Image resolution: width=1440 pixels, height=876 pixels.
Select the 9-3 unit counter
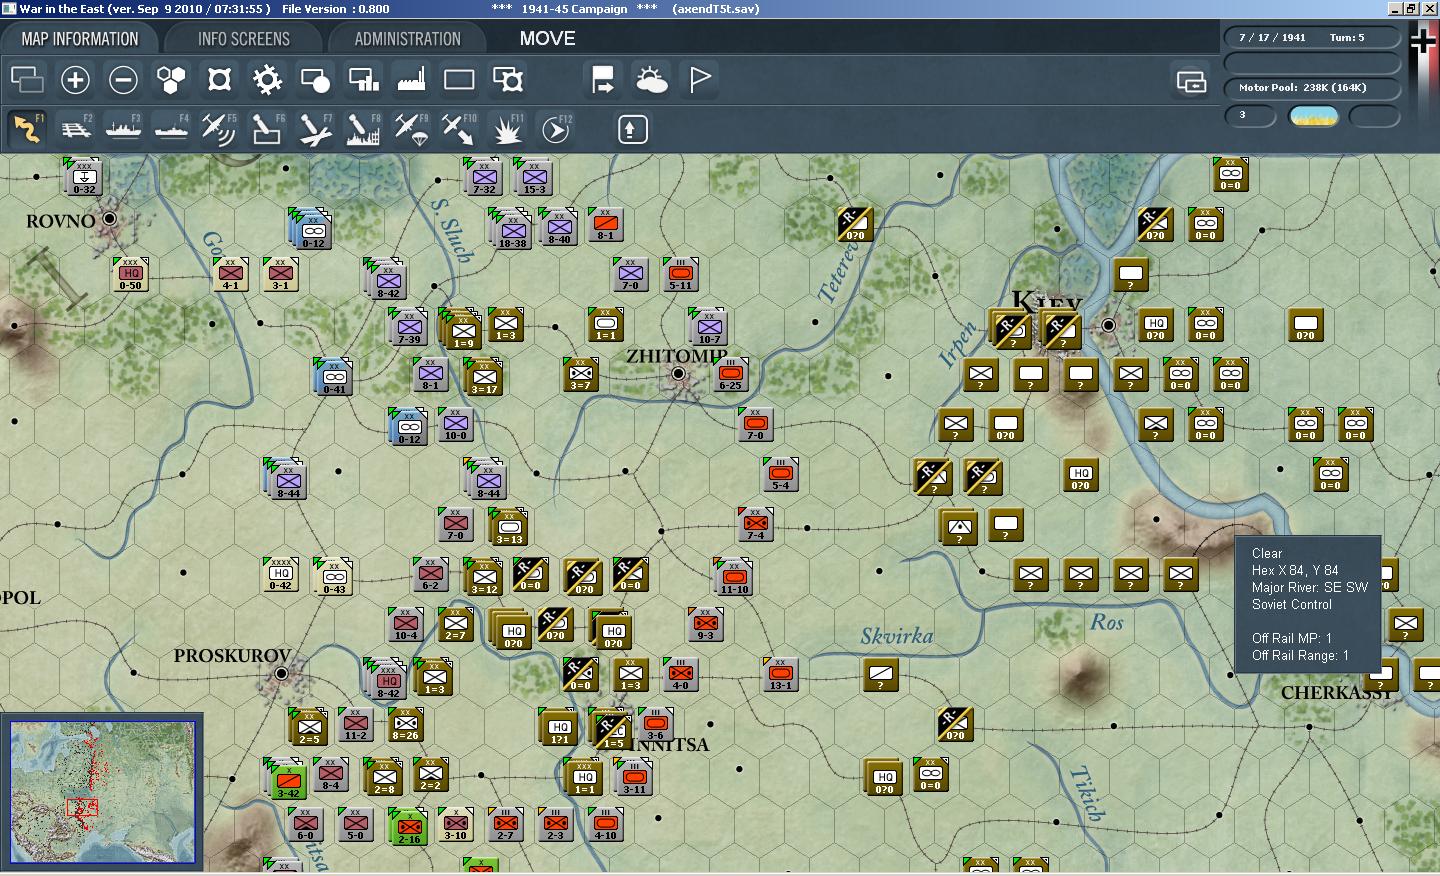click(706, 624)
